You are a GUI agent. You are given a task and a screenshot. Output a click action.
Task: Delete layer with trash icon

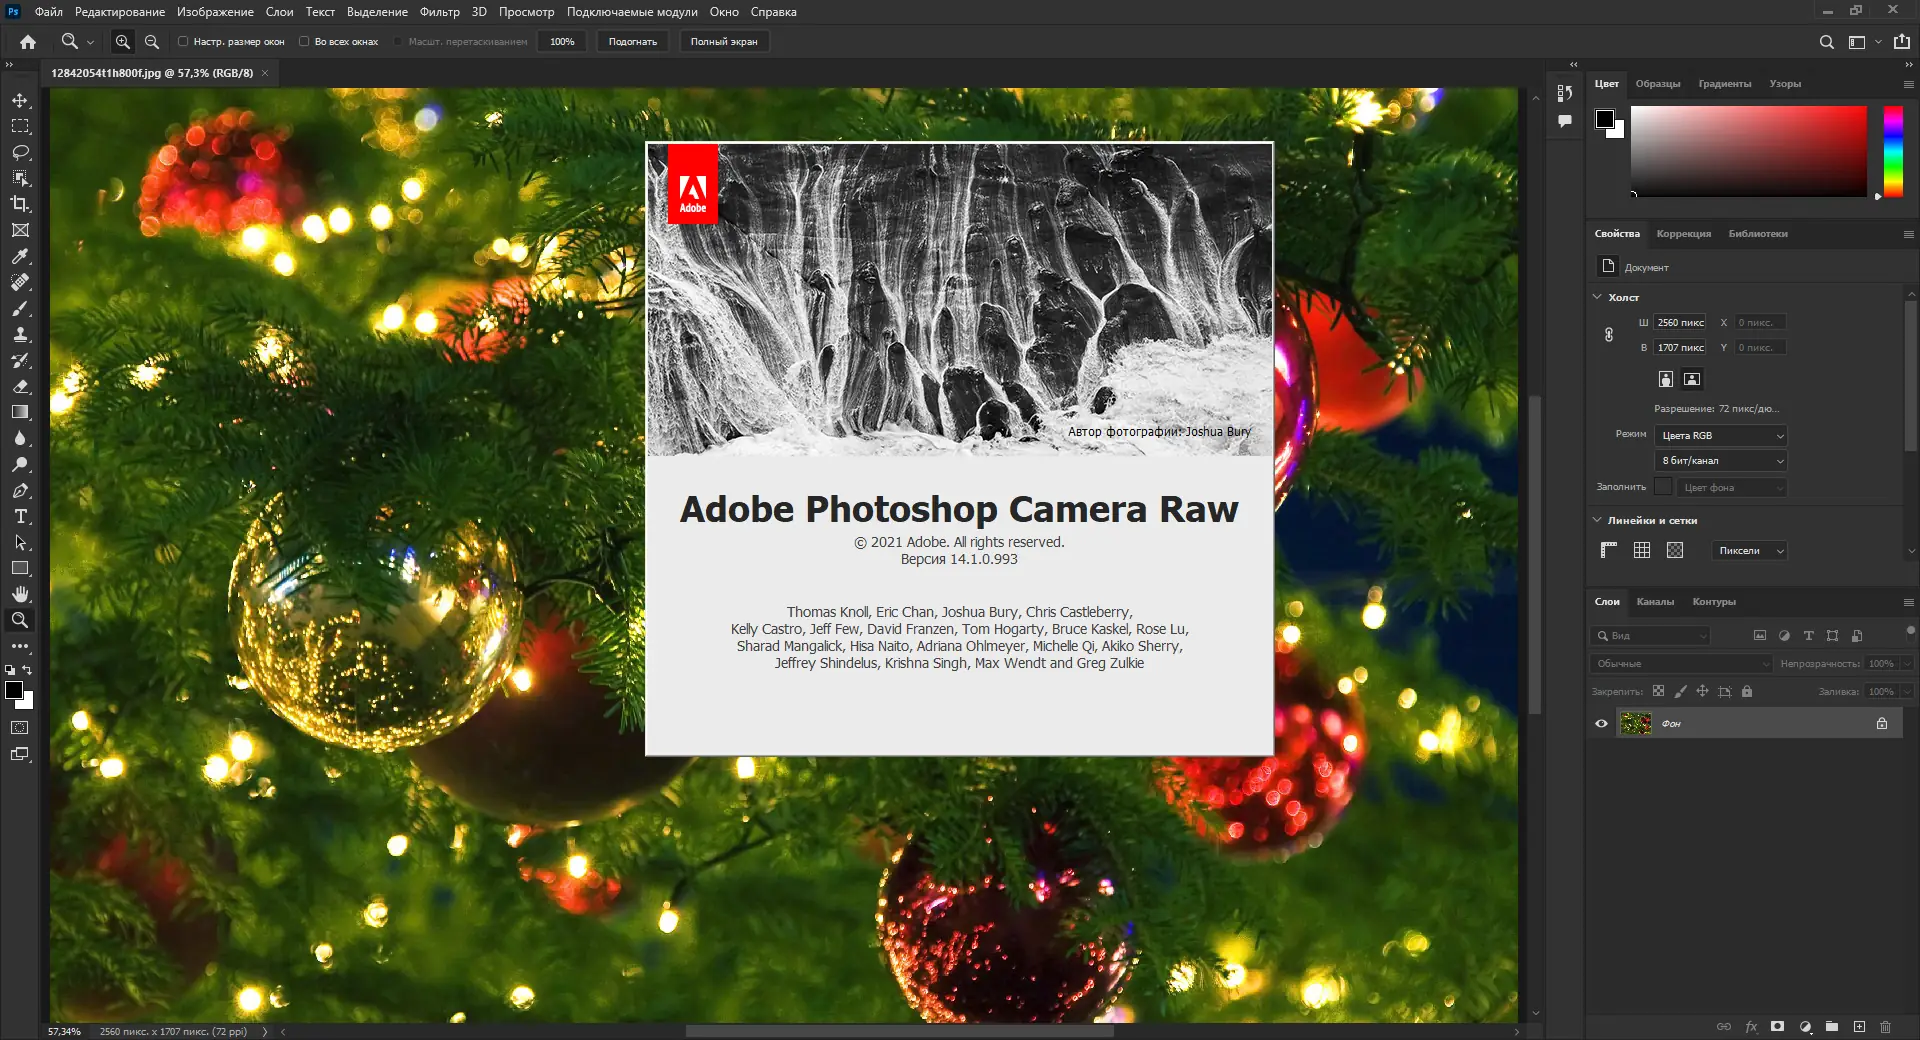(x=1885, y=1027)
